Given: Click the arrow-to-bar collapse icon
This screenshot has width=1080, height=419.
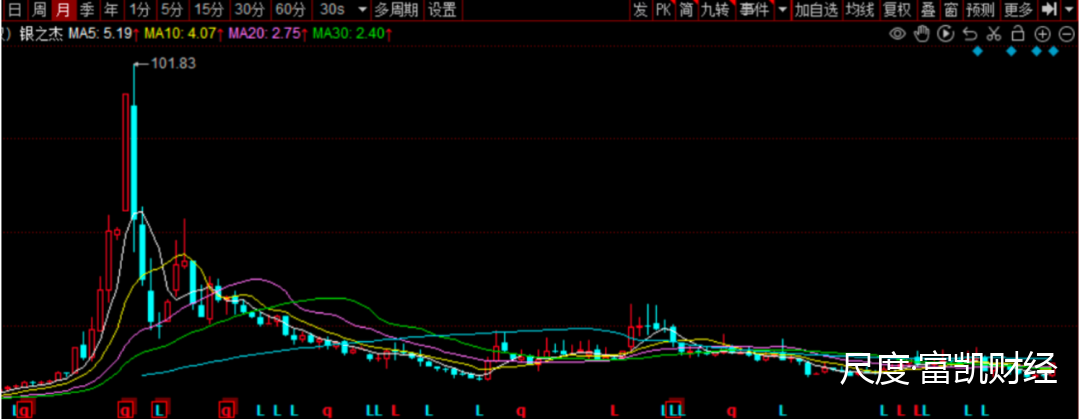Looking at the screenshot, I should click(1049, 10).
